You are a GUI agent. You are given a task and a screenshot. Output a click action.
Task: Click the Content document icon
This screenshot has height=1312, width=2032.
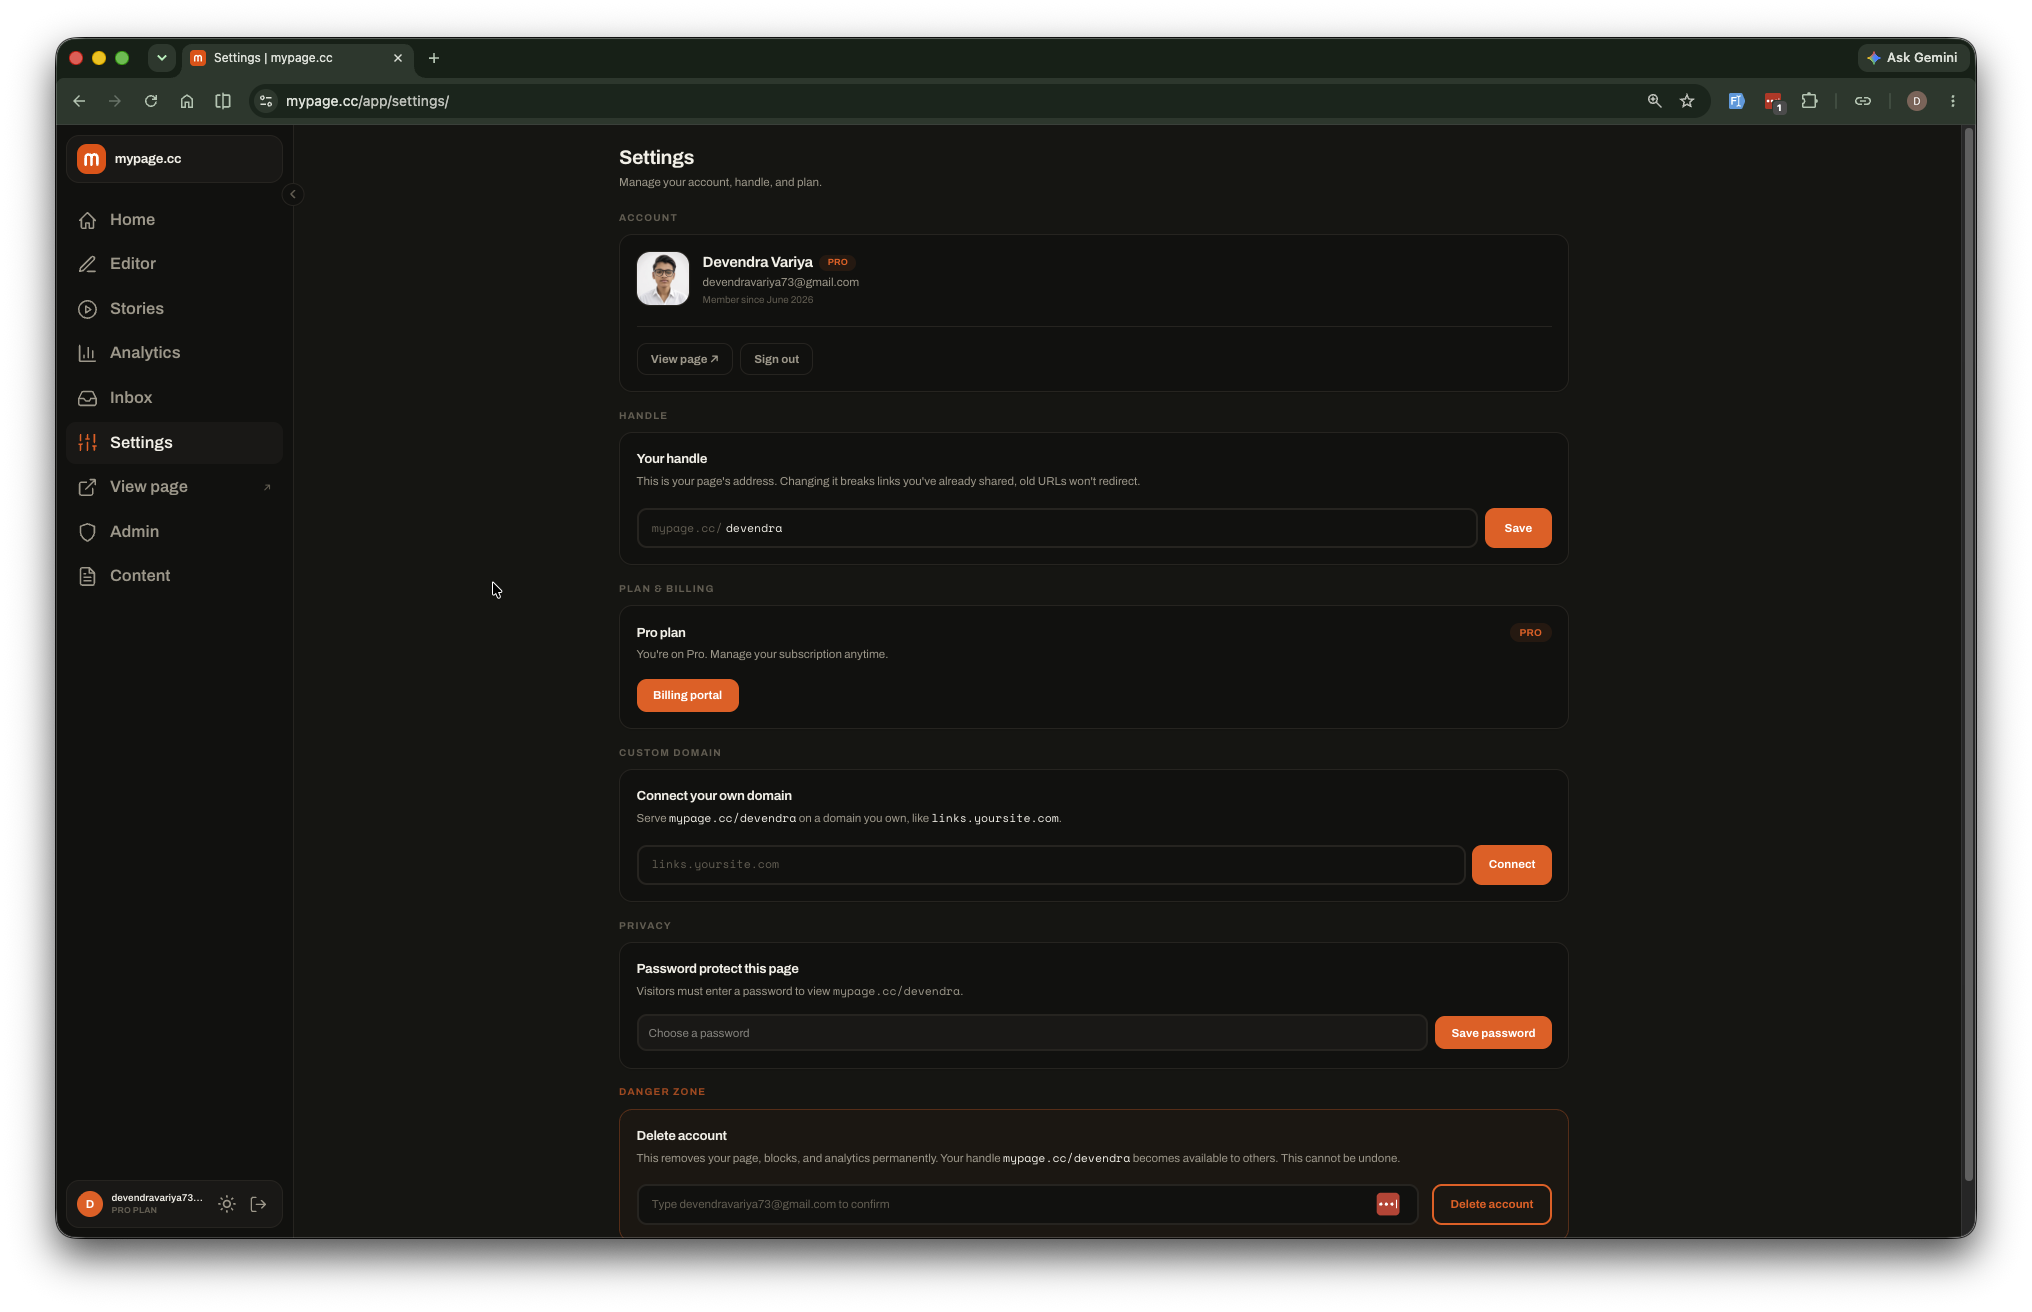[x=88, y=576]
